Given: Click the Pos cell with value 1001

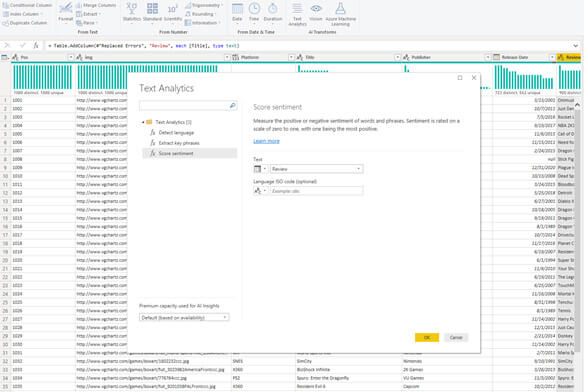Looking at the screenshot, I should (43, 100).
